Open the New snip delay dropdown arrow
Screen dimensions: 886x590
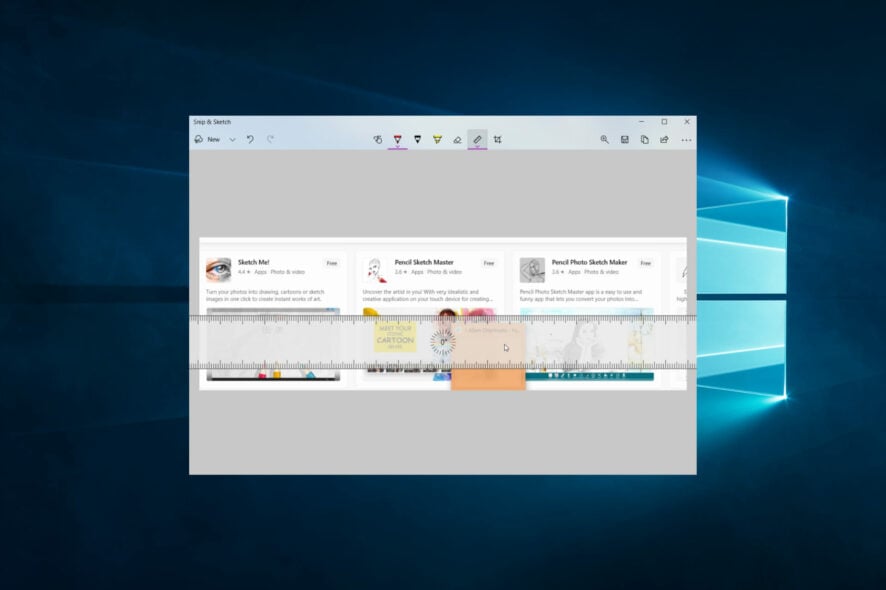click(232, 140)
